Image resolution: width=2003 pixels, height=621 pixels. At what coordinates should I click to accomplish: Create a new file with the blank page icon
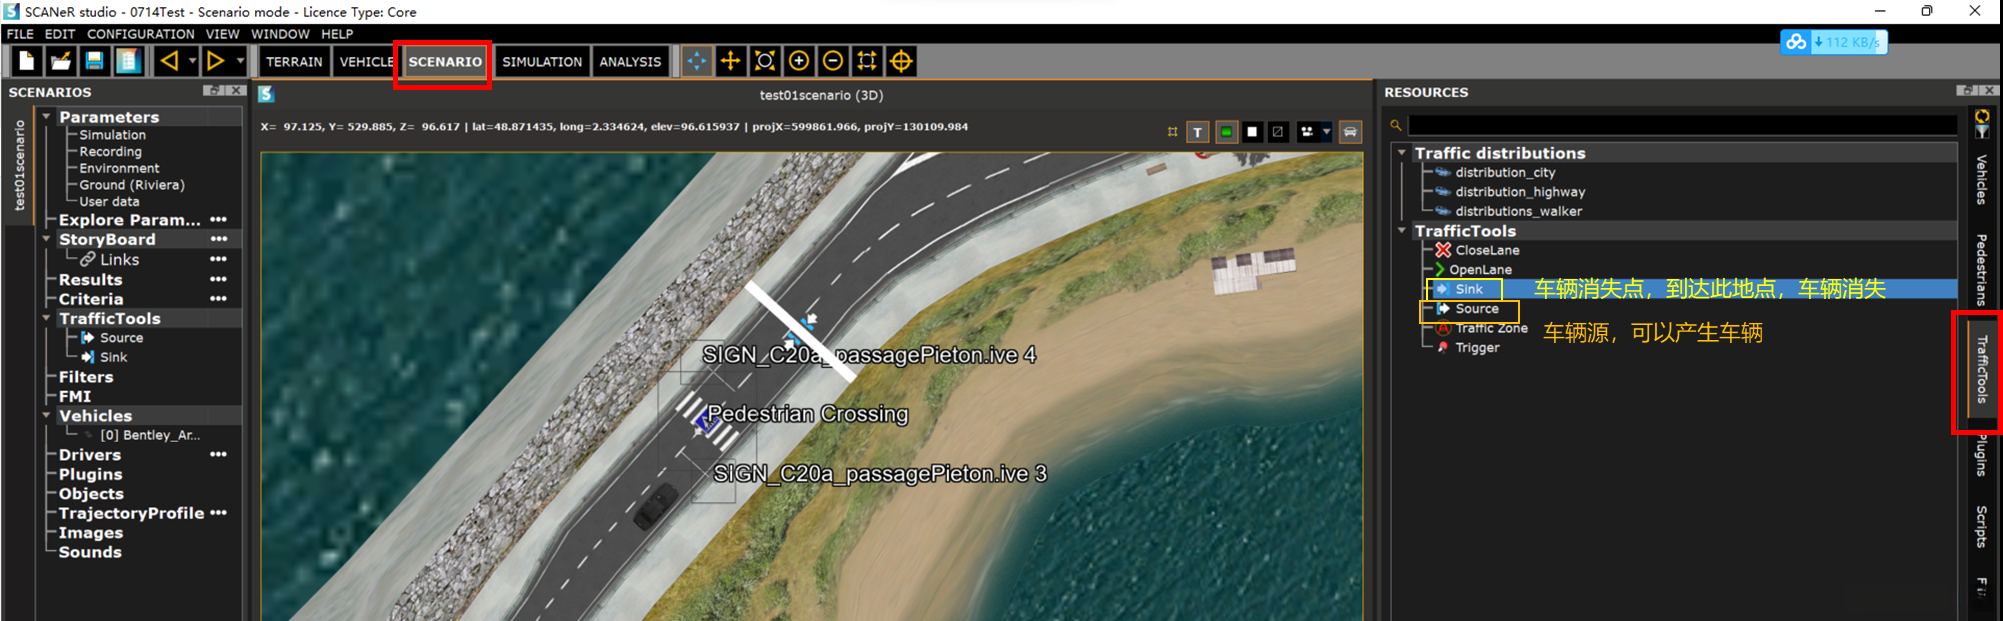(x=27, y=61)
